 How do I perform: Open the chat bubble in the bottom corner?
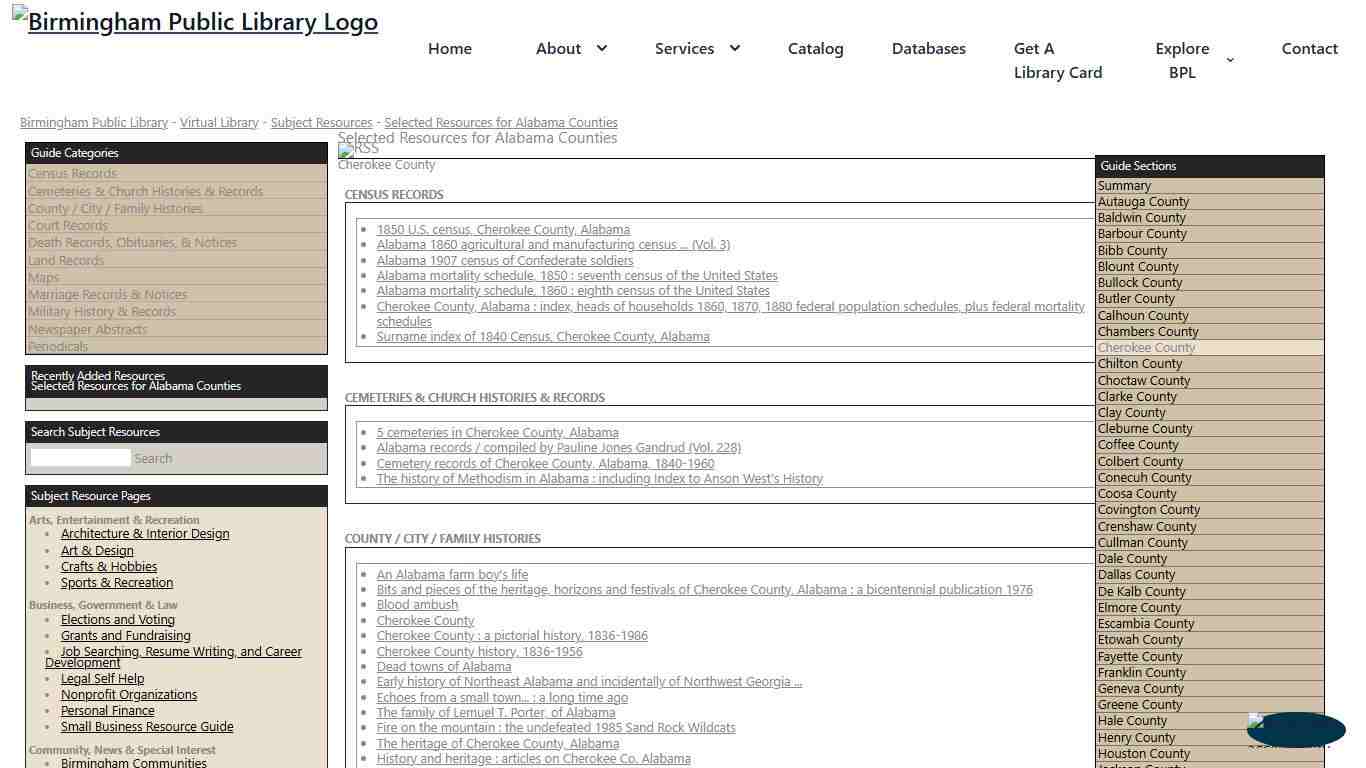(x=1294, y=730)
